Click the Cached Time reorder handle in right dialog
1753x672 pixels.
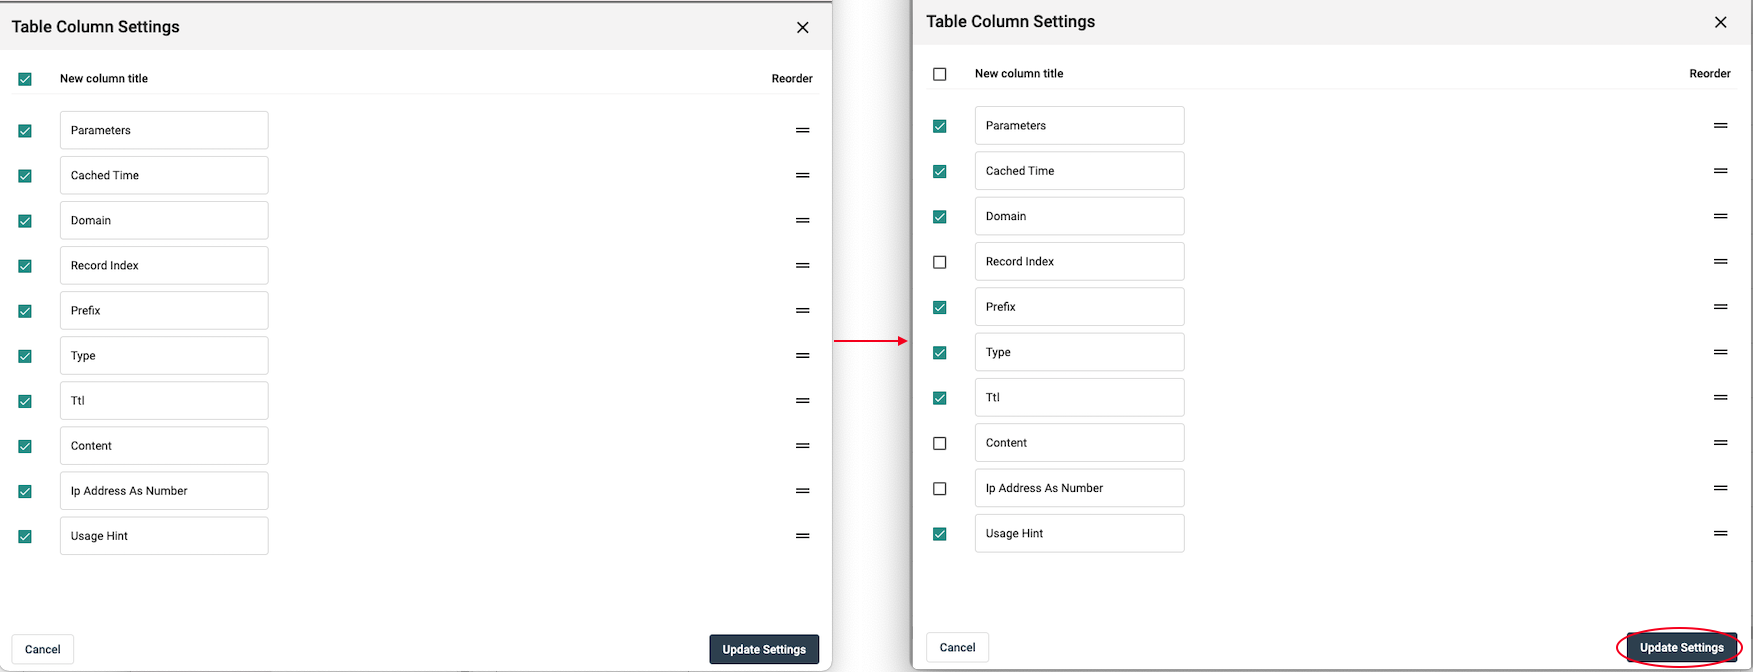[x=1720, y=171]
